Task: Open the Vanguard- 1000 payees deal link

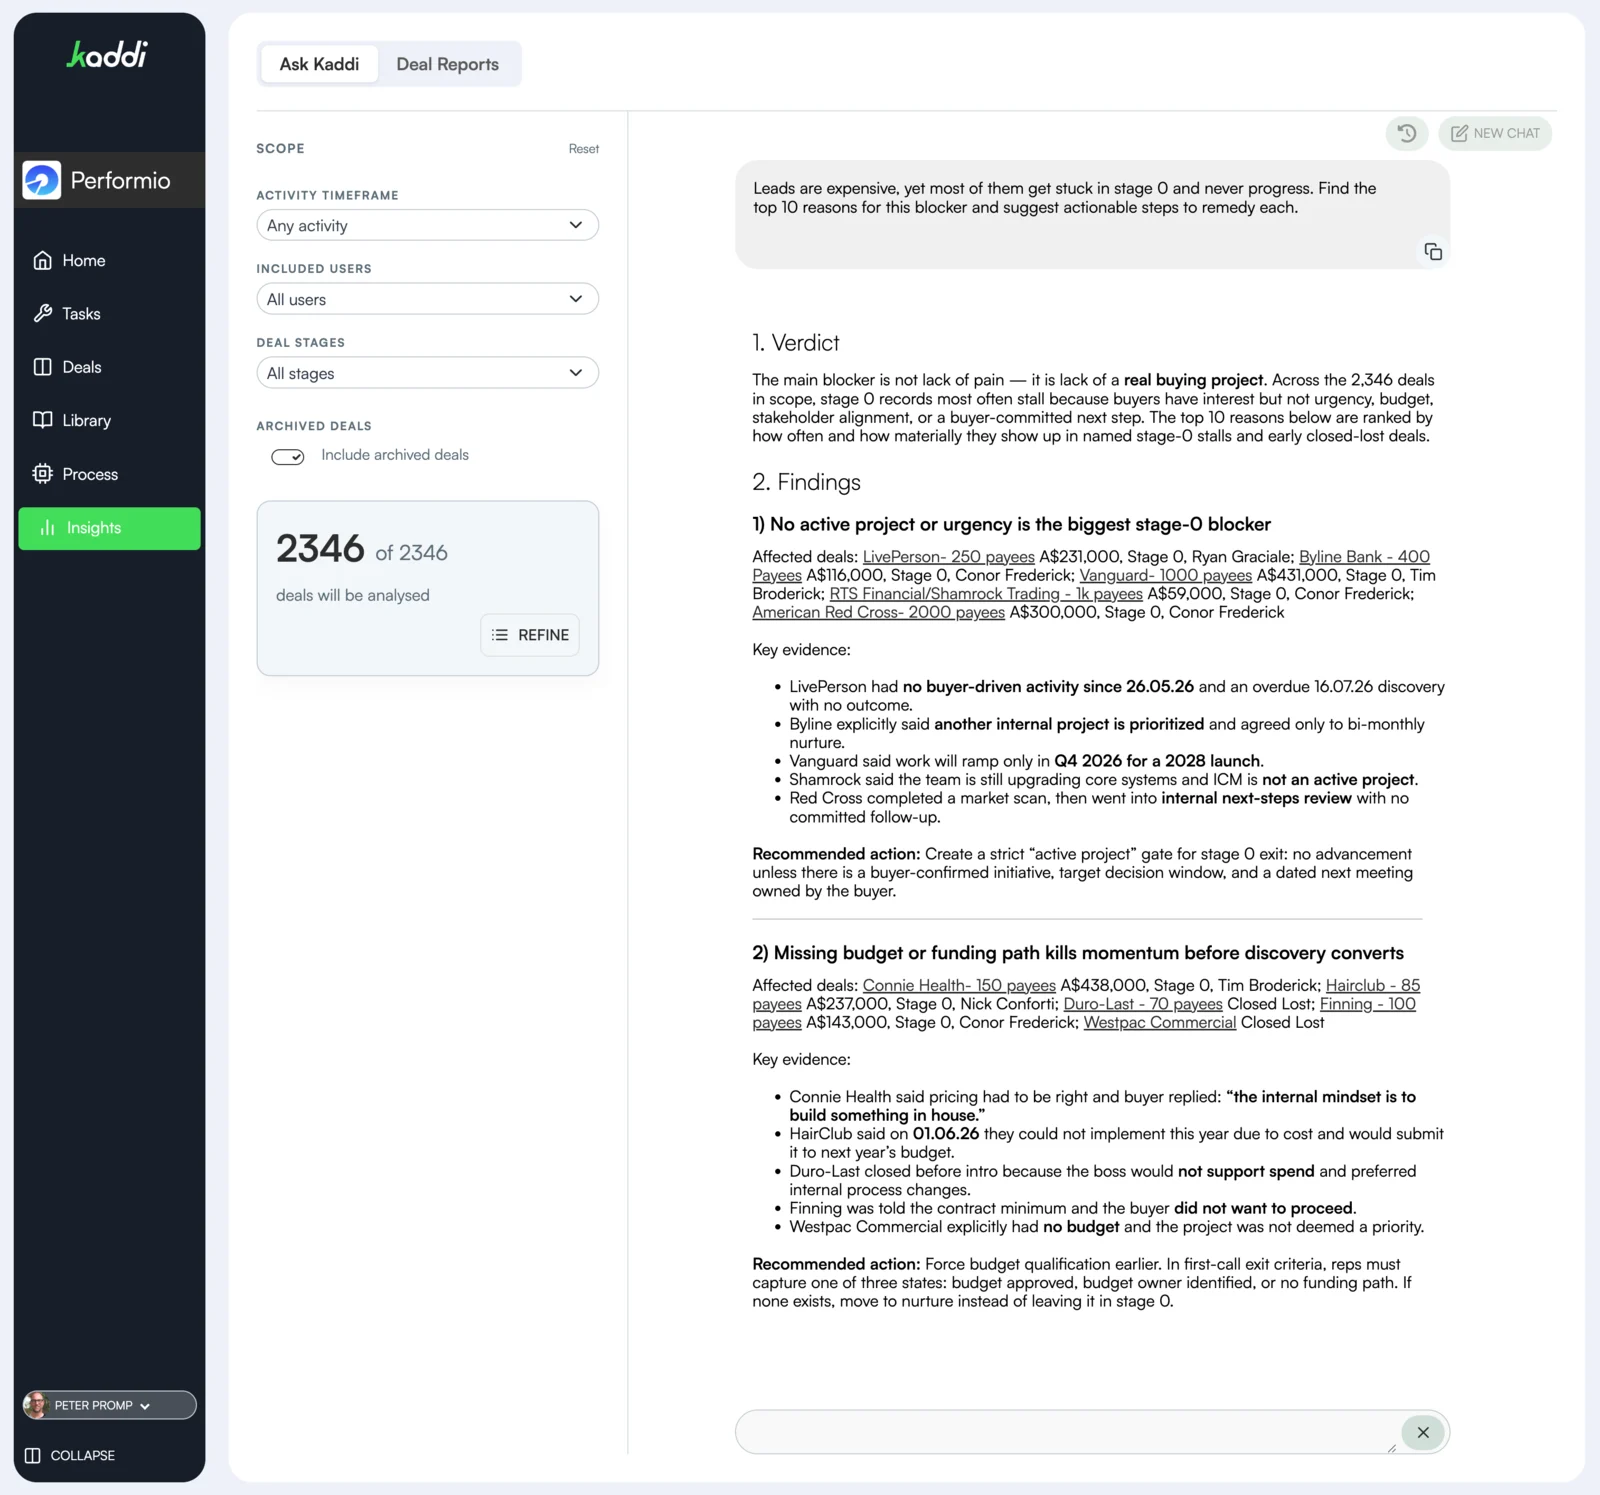Action: point(1165,575)
